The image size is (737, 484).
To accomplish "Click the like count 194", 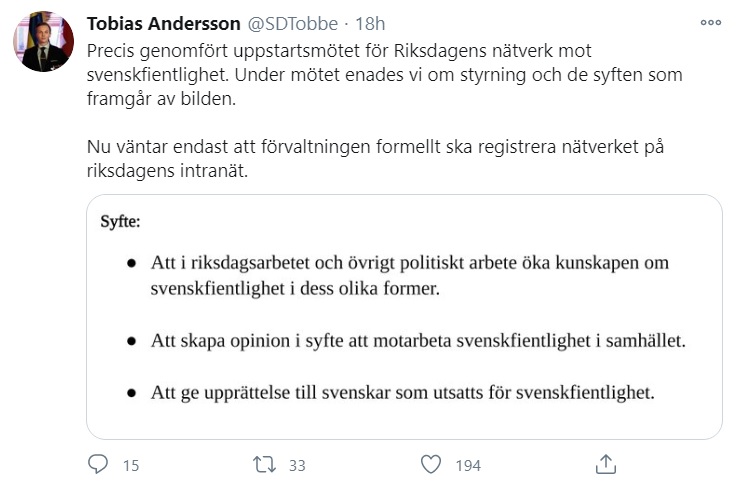I will 467,465.
